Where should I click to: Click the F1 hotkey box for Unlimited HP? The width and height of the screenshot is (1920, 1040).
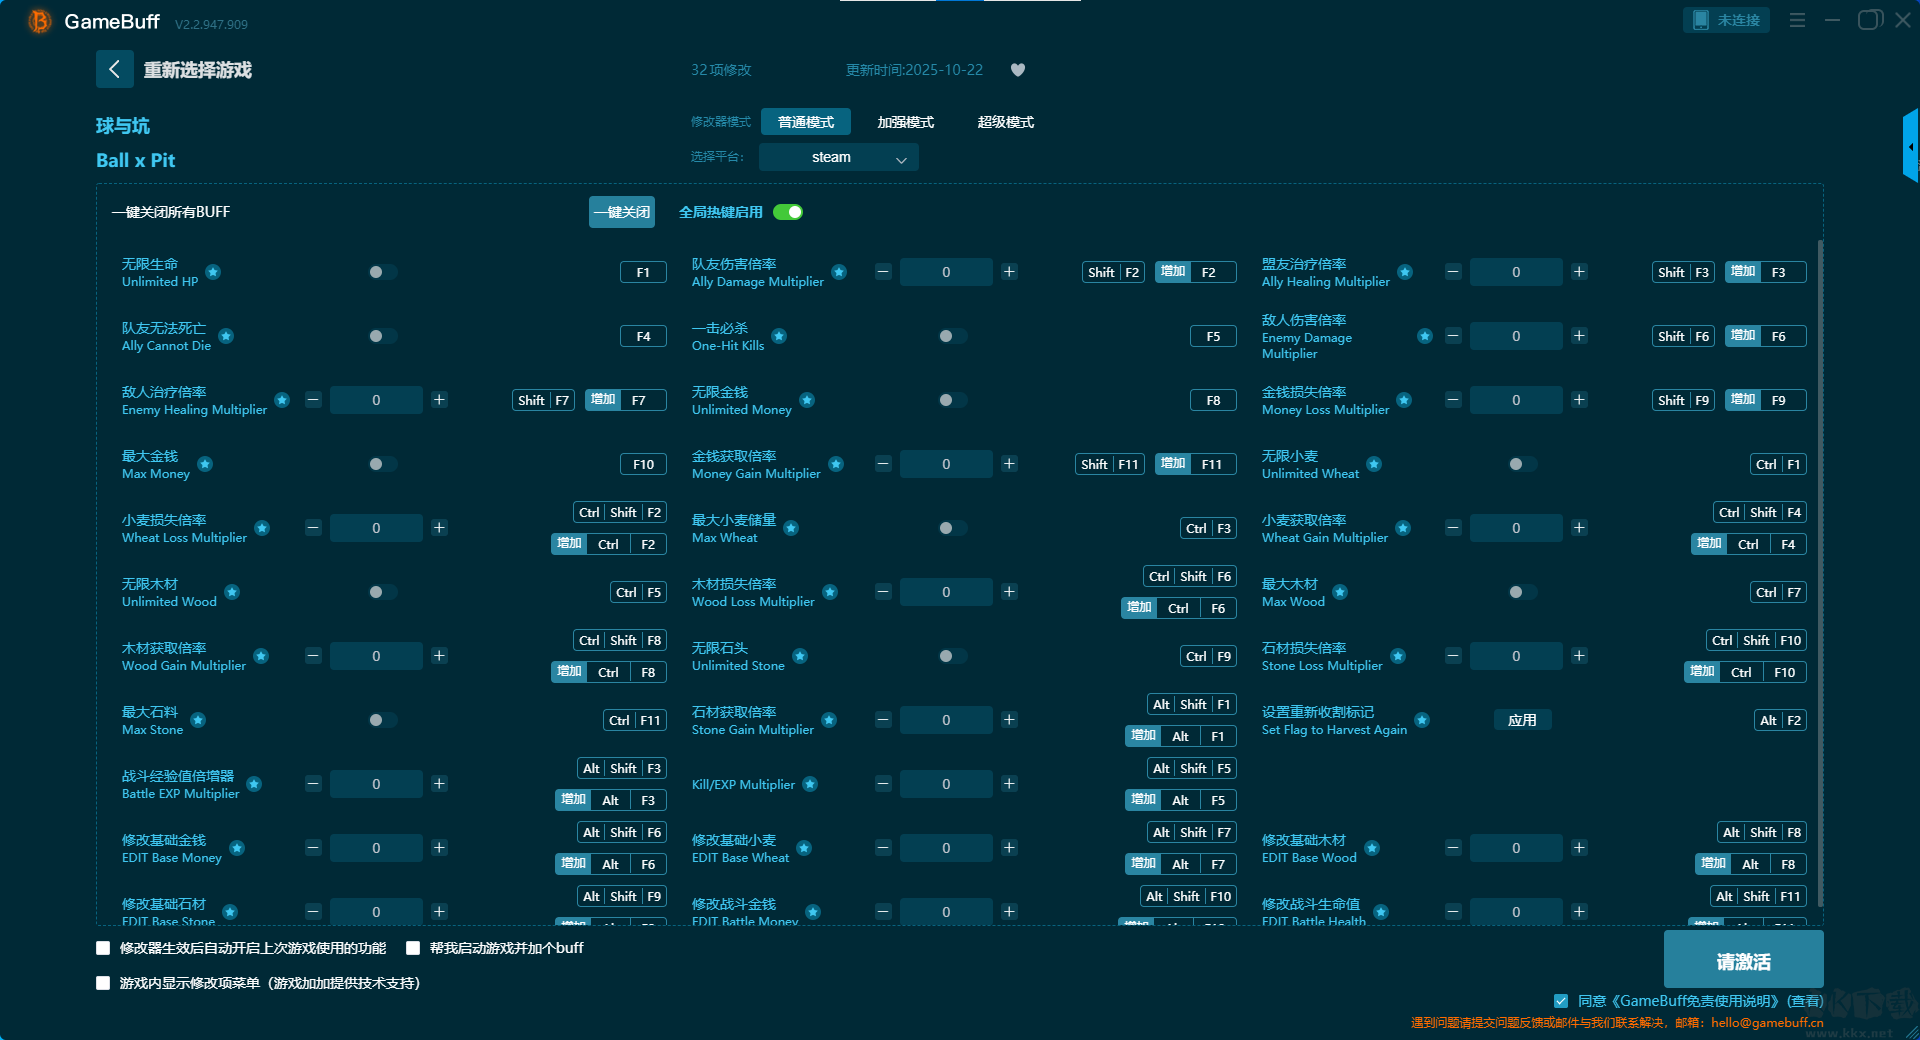pos(643,272)
